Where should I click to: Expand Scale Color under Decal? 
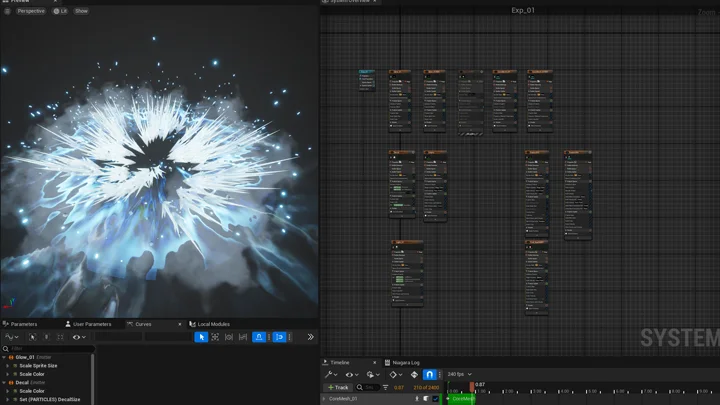point(8,391)
